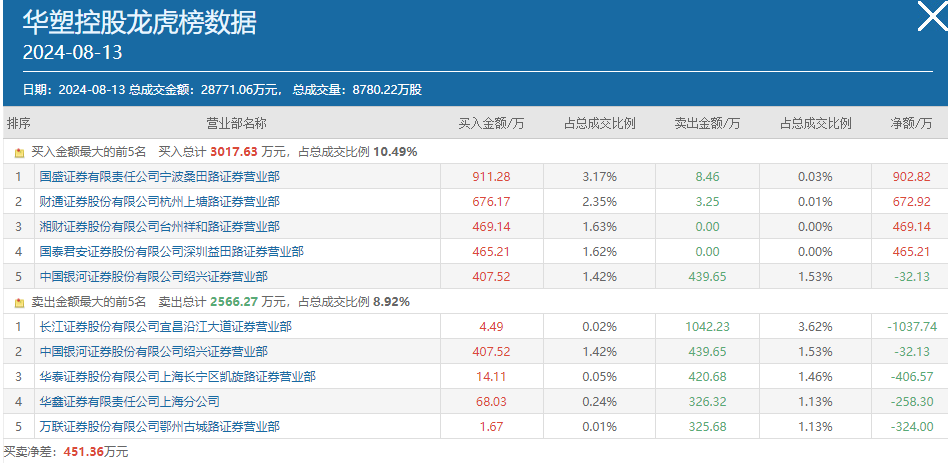This screenshot has height=463, width=948.
Task: Select buy amount 465.21
Action: (x=491, y=251)
